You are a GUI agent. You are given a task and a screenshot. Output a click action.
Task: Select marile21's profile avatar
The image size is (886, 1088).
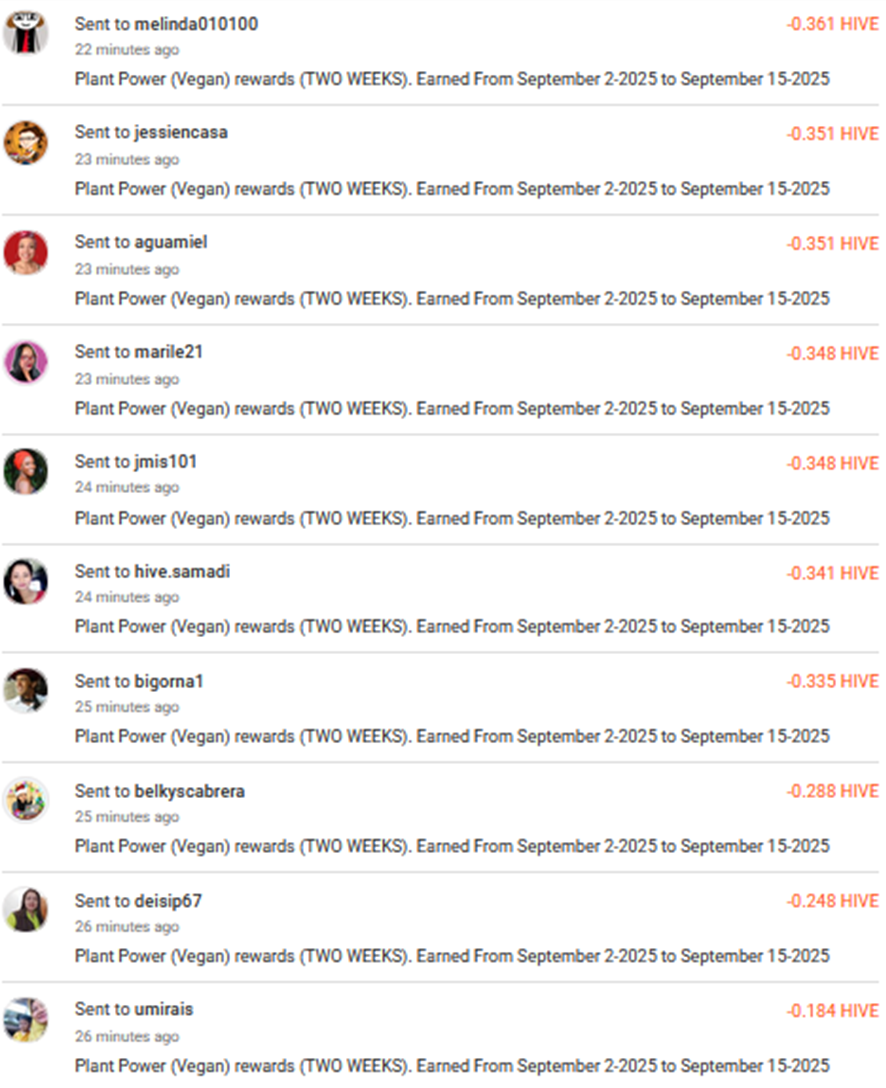(x=26, y=362)
